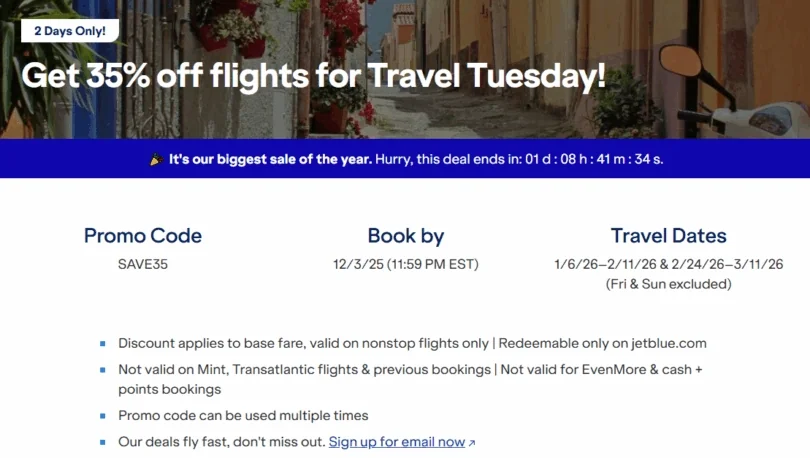The width and height of the screenshot is (810, 458).
Task: Select the "Get 35% off flights" headline
Action: 313,76
